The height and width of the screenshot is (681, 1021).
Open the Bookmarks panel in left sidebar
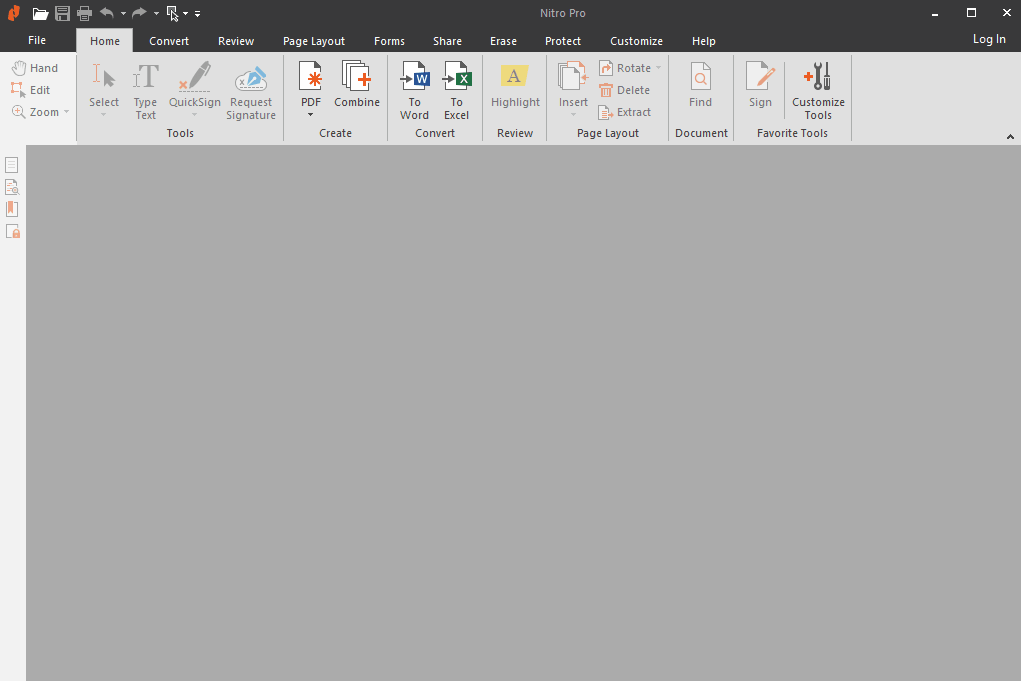click(x=12, y=209)
